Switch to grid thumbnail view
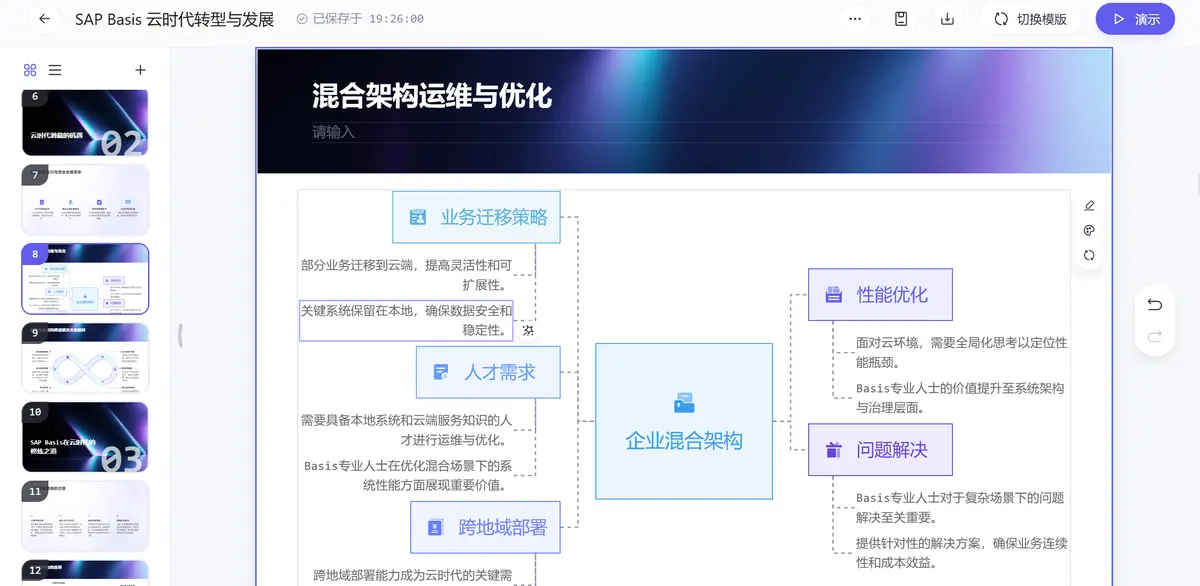 pos(30,70)
